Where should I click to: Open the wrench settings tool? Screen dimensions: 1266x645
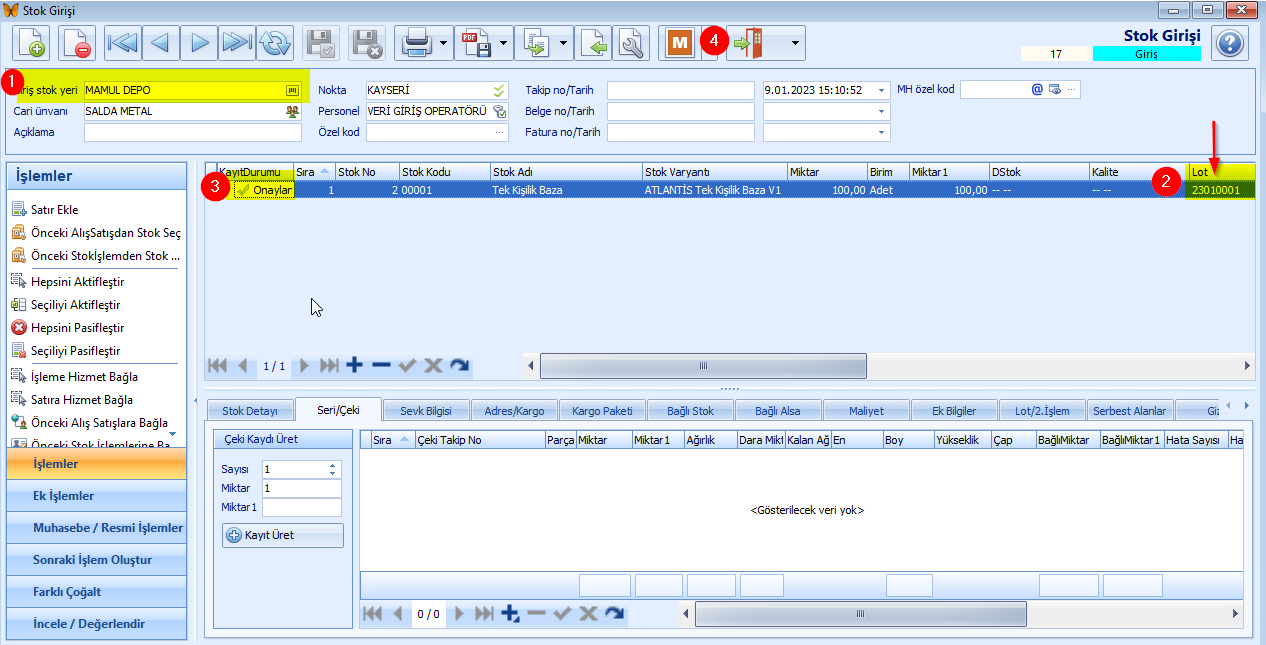pyautogui.click(x=631, y=44)
